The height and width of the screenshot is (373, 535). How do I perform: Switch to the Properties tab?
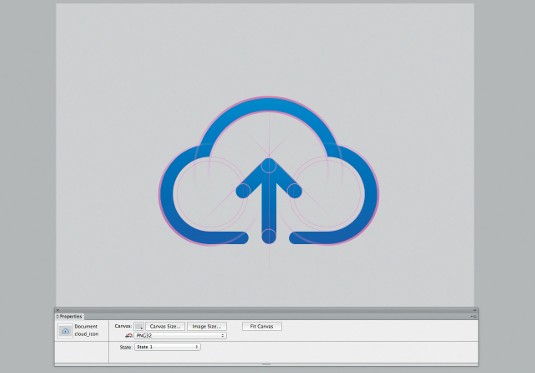pos(71,316)
